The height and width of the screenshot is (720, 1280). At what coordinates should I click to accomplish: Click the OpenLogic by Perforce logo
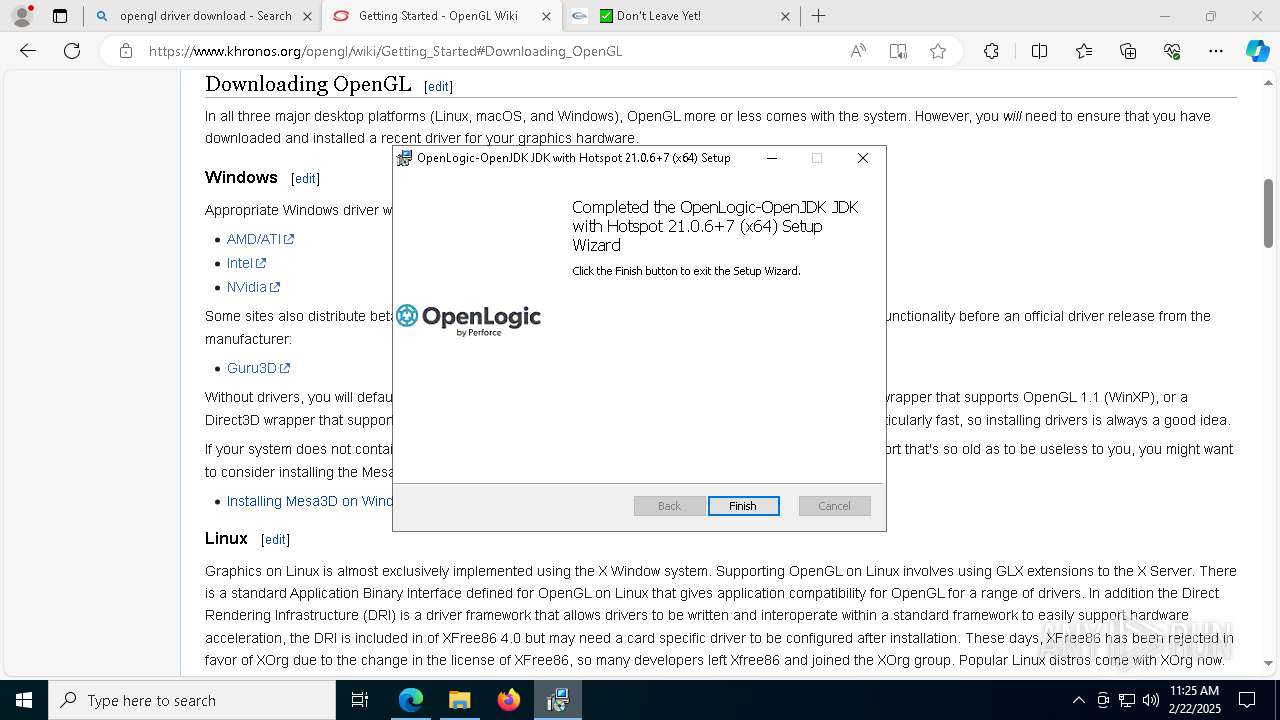pyautogui.click(x=468, y=319)
